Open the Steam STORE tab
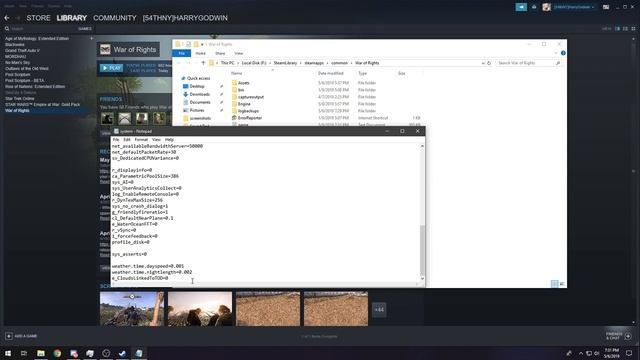This screenshot has width=640, height=360. pos(38,18)
